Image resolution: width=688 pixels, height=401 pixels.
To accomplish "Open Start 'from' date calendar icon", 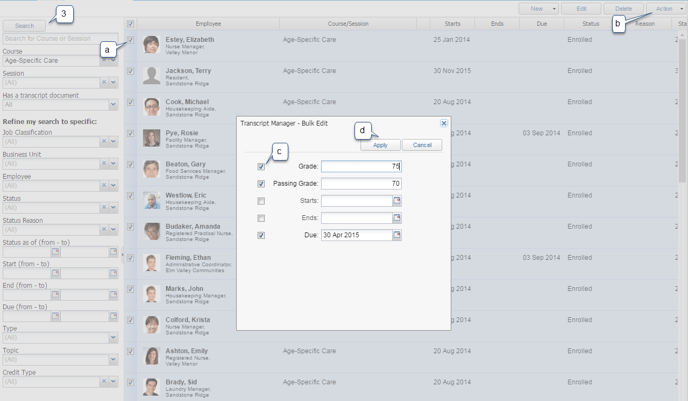I will [x=55, y=273].
